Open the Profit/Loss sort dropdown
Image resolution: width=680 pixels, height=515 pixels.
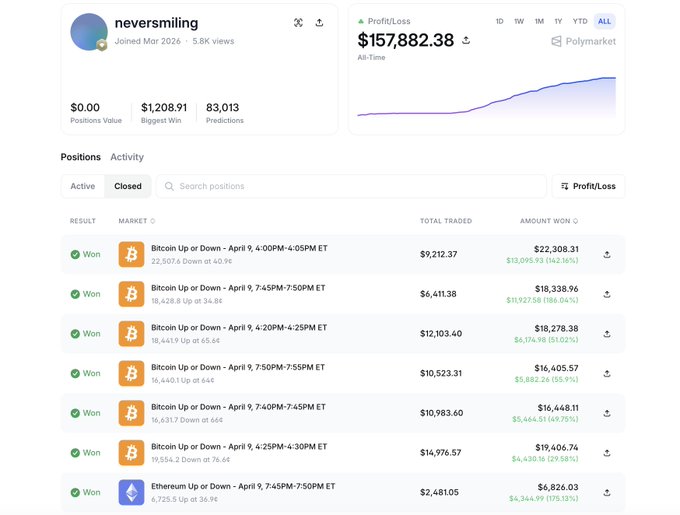(588, 186)
